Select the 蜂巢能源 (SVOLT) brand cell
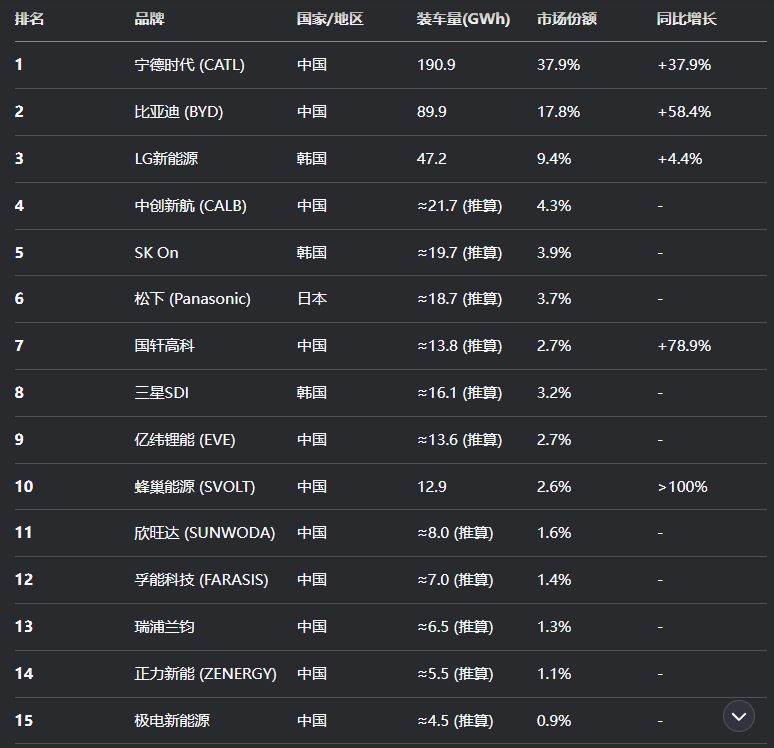Viewport: 774px width, 748px height. click(195, 487)
